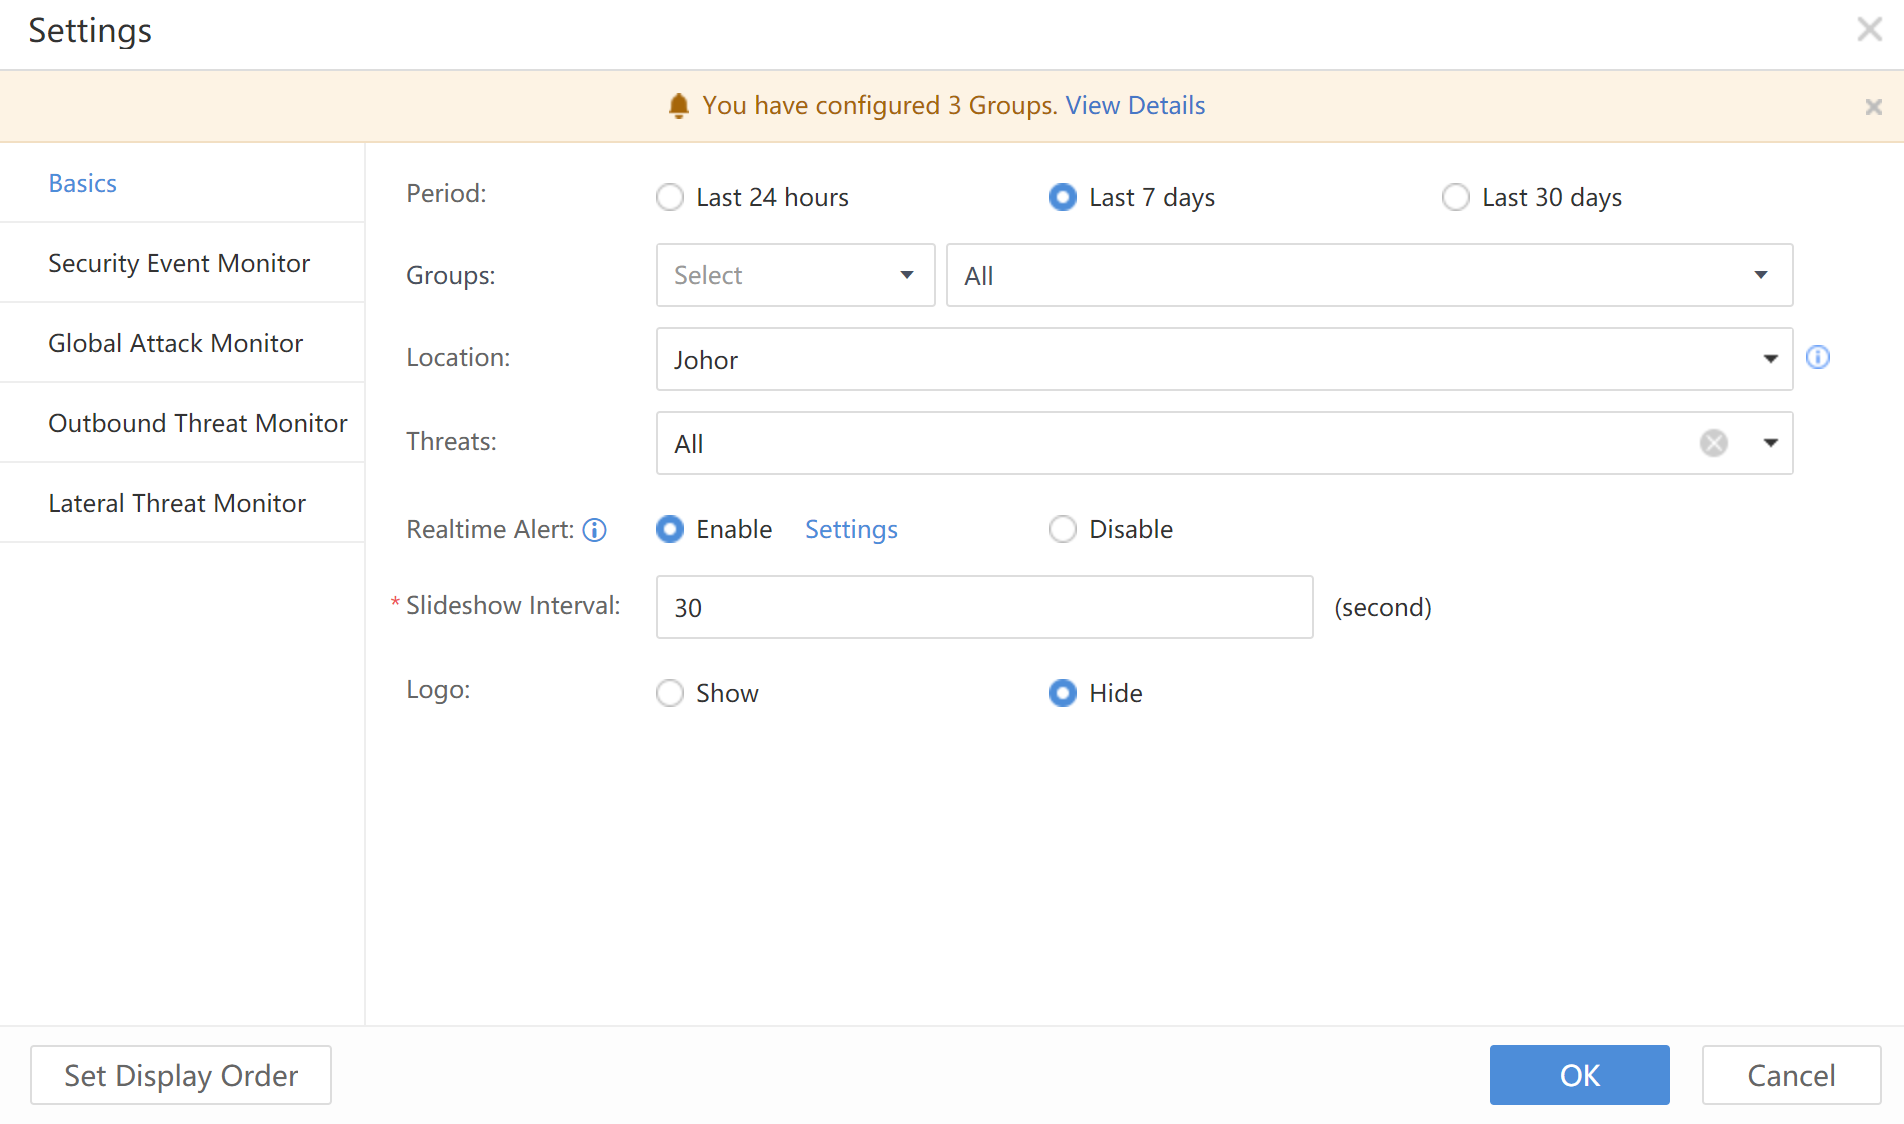Viewport: 1904px width, 1124px height.
Task: Disable the Realtime Alert option
Action: coord(1062,529)
